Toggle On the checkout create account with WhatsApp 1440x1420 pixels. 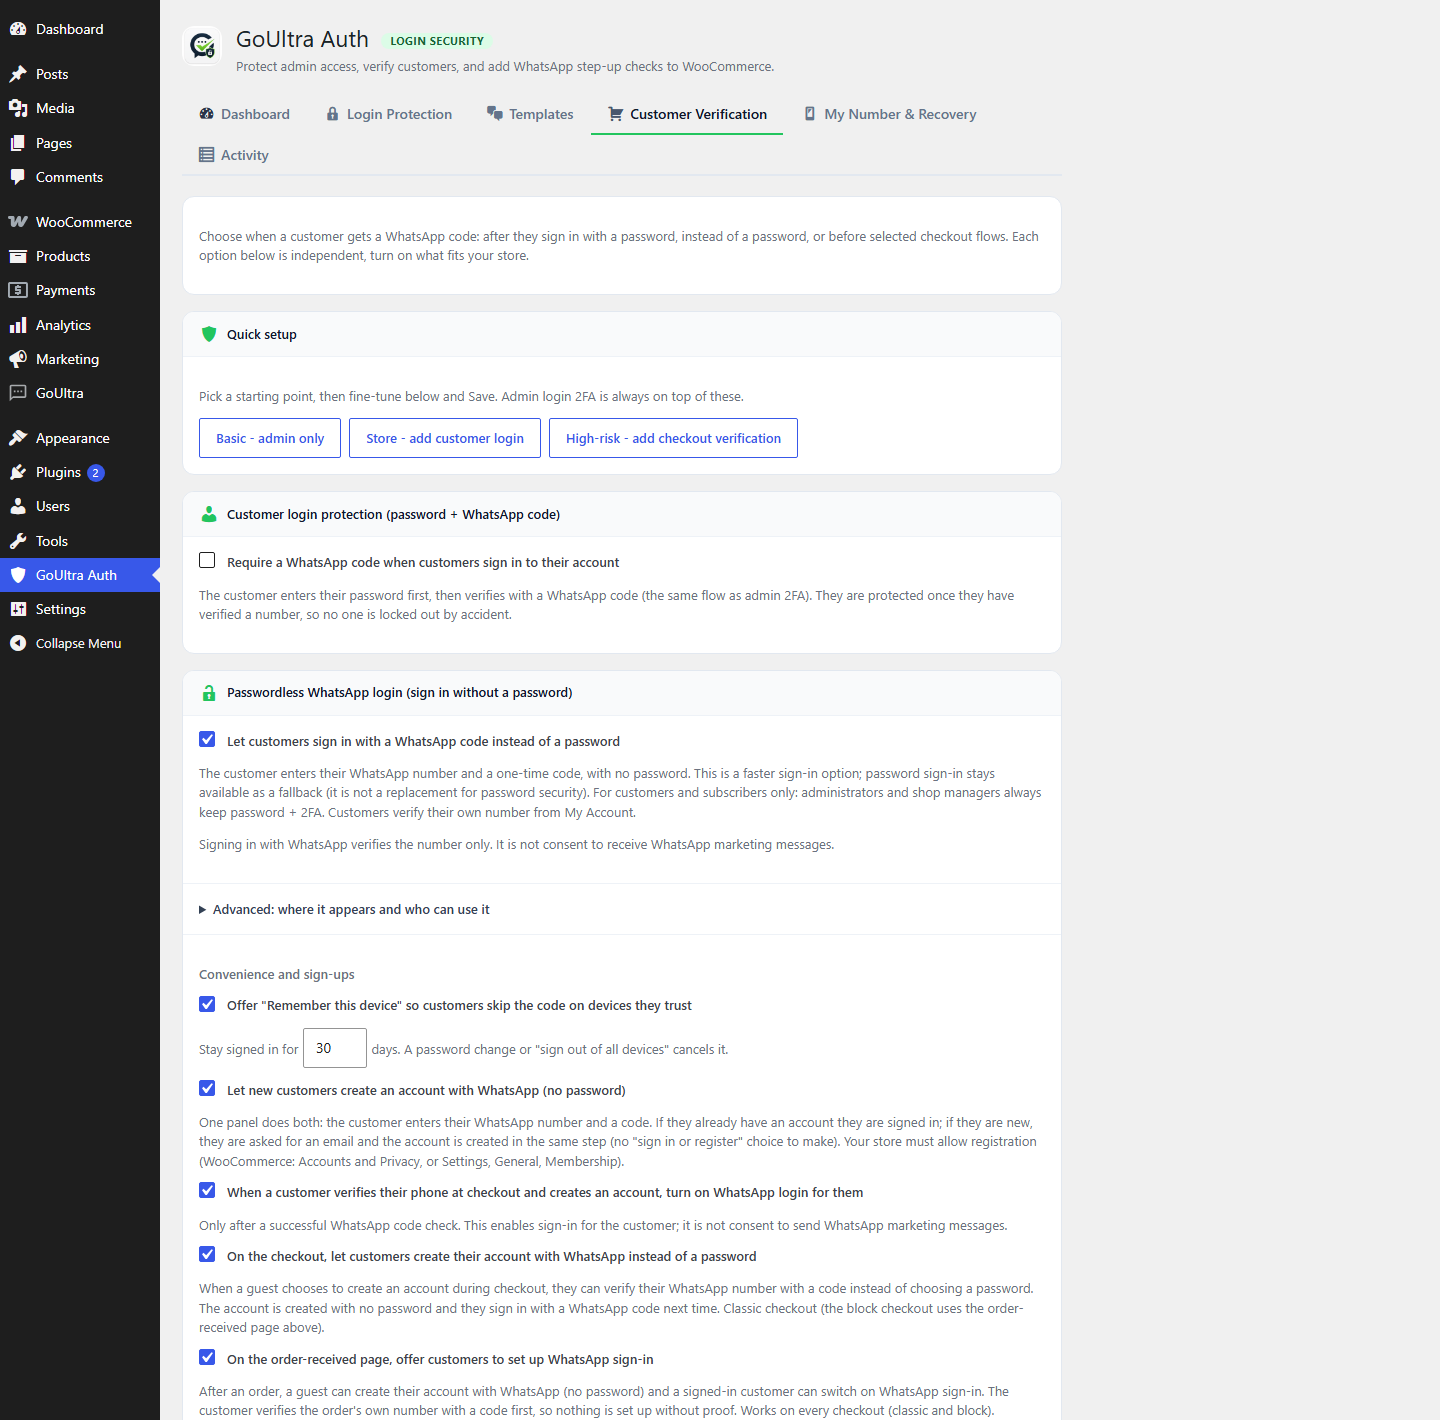click(207, 1254)
